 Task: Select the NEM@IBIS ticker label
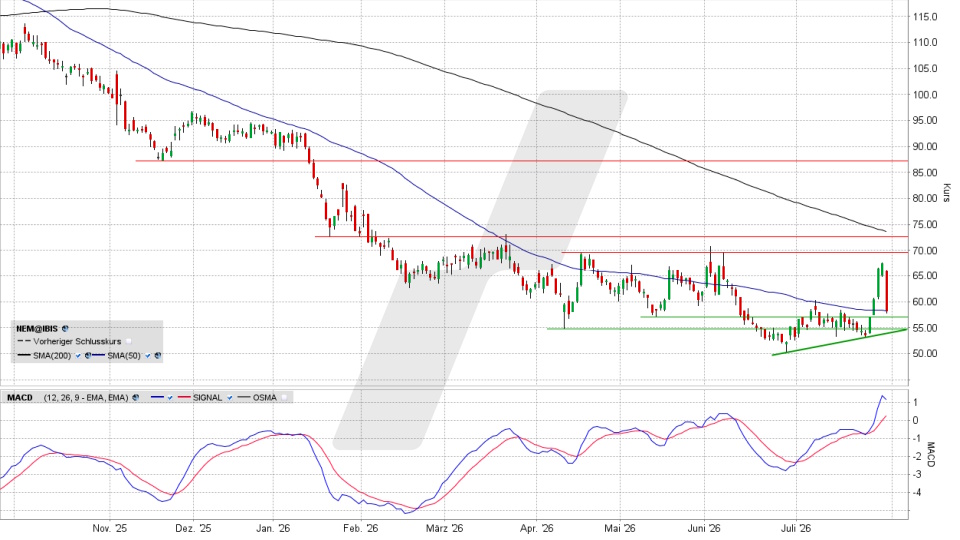[37, 329]
